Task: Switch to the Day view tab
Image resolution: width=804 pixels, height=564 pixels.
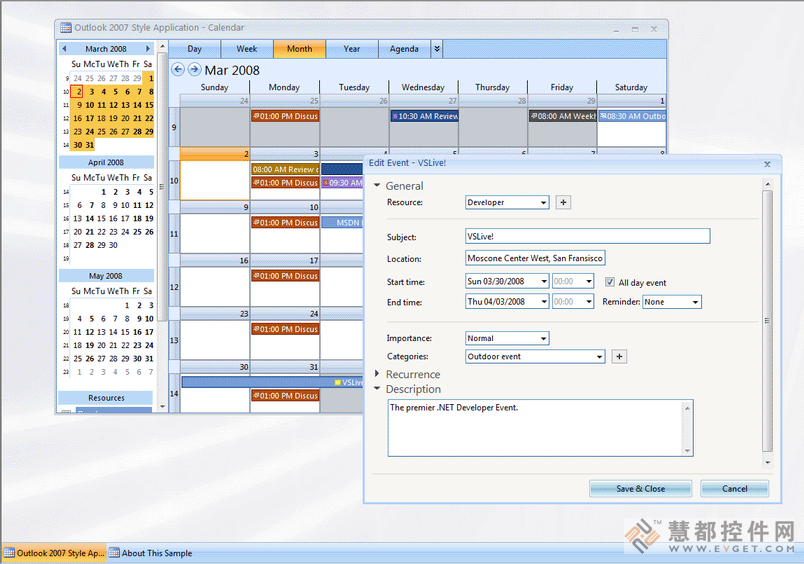Action: [194, 49]
